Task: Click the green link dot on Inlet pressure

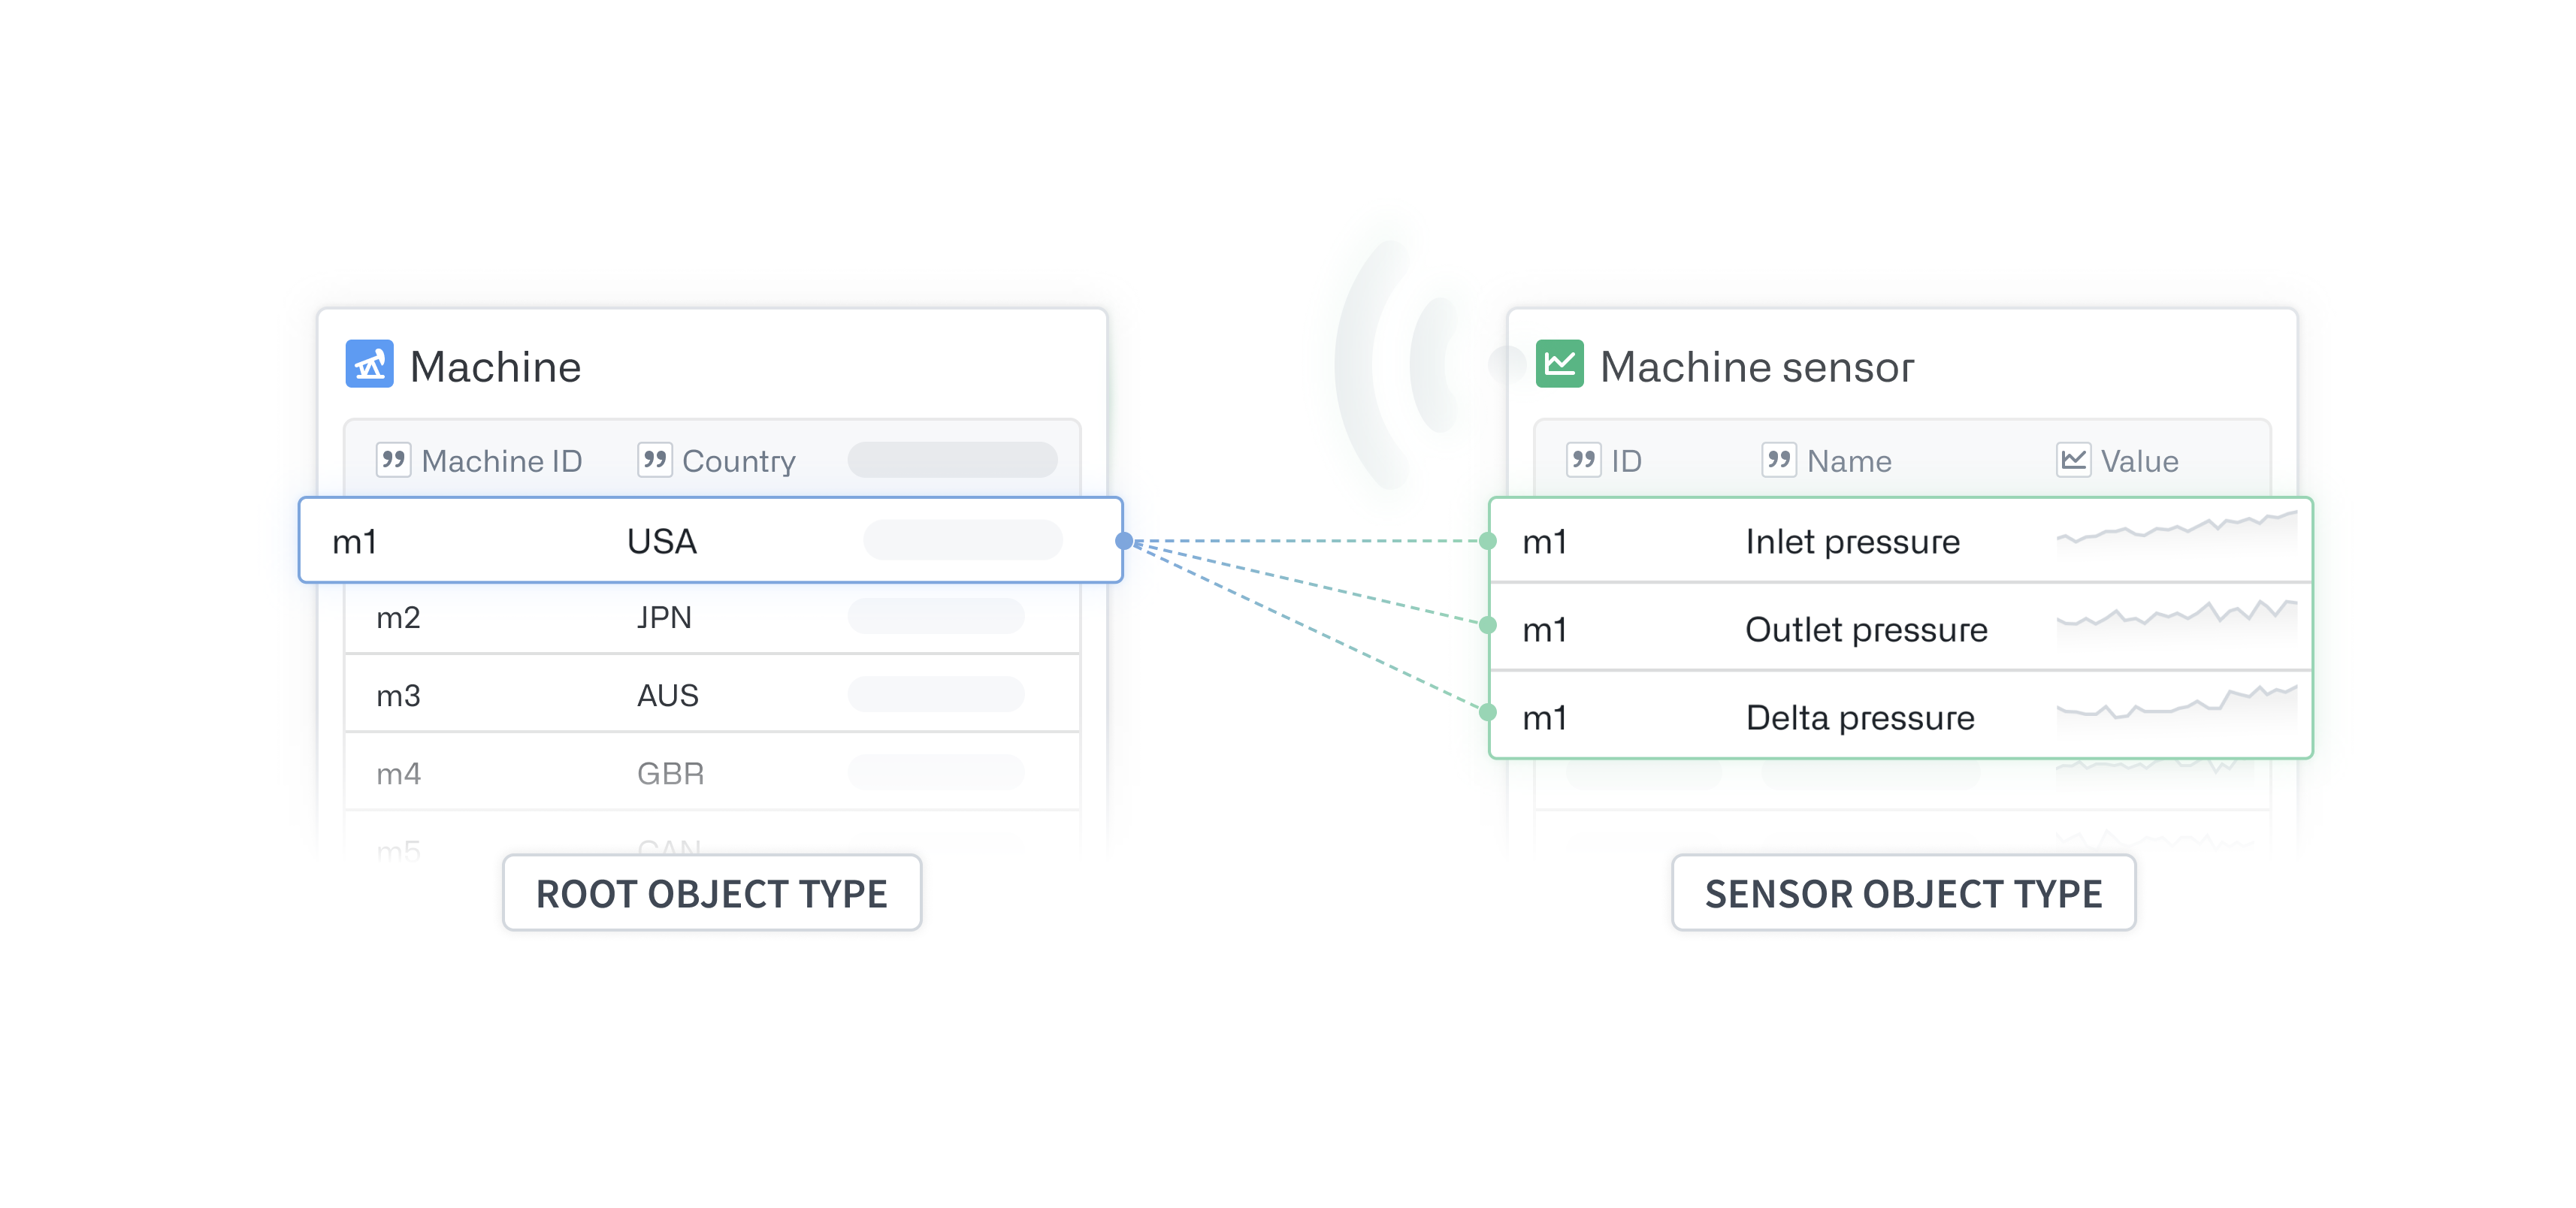Action: click(x=1488, y=541)
